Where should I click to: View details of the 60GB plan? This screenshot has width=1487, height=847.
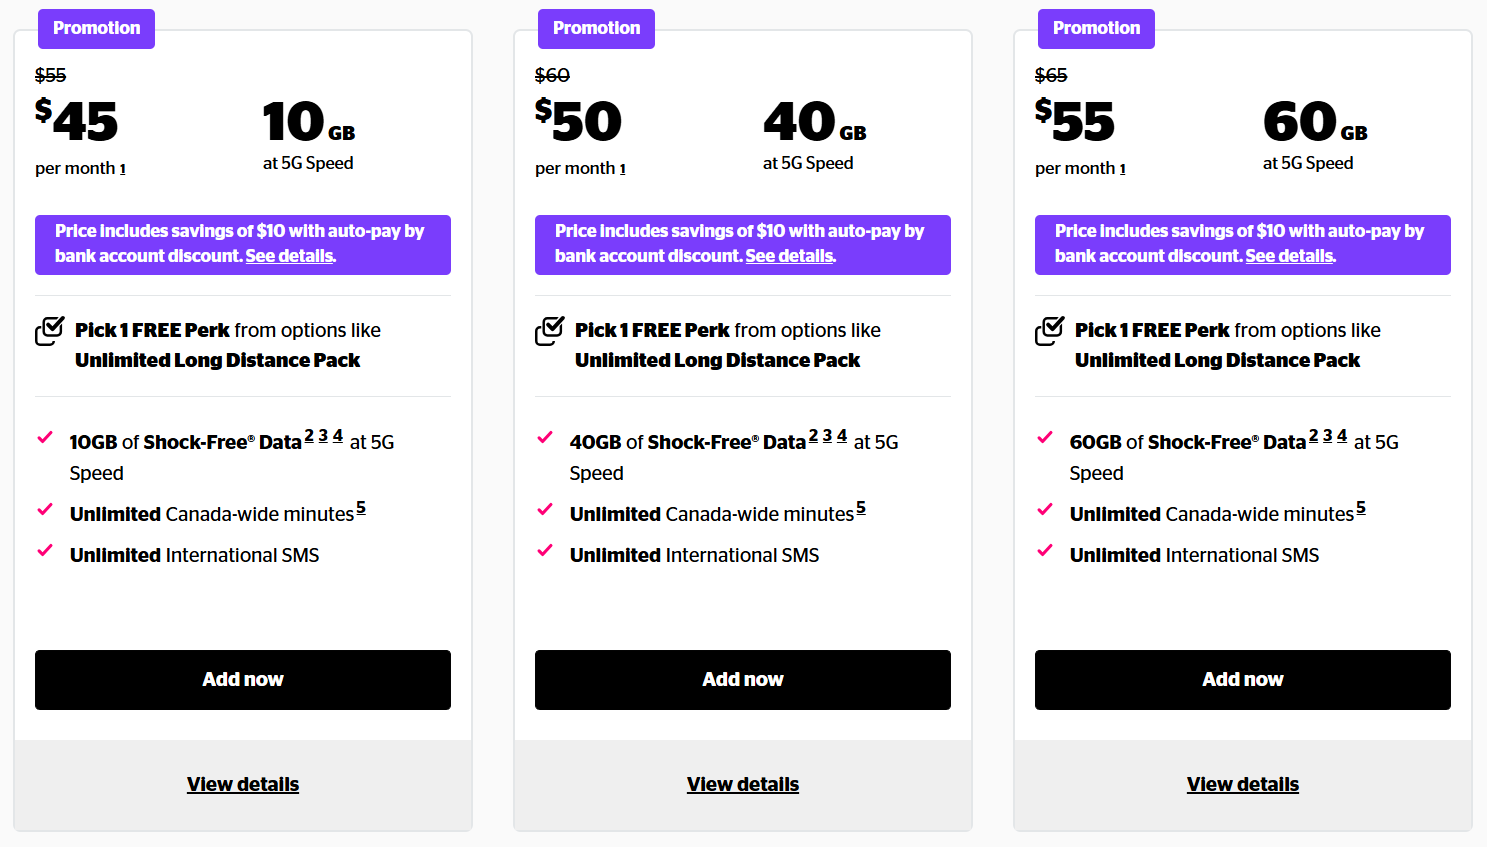(x=1243, y=785)
